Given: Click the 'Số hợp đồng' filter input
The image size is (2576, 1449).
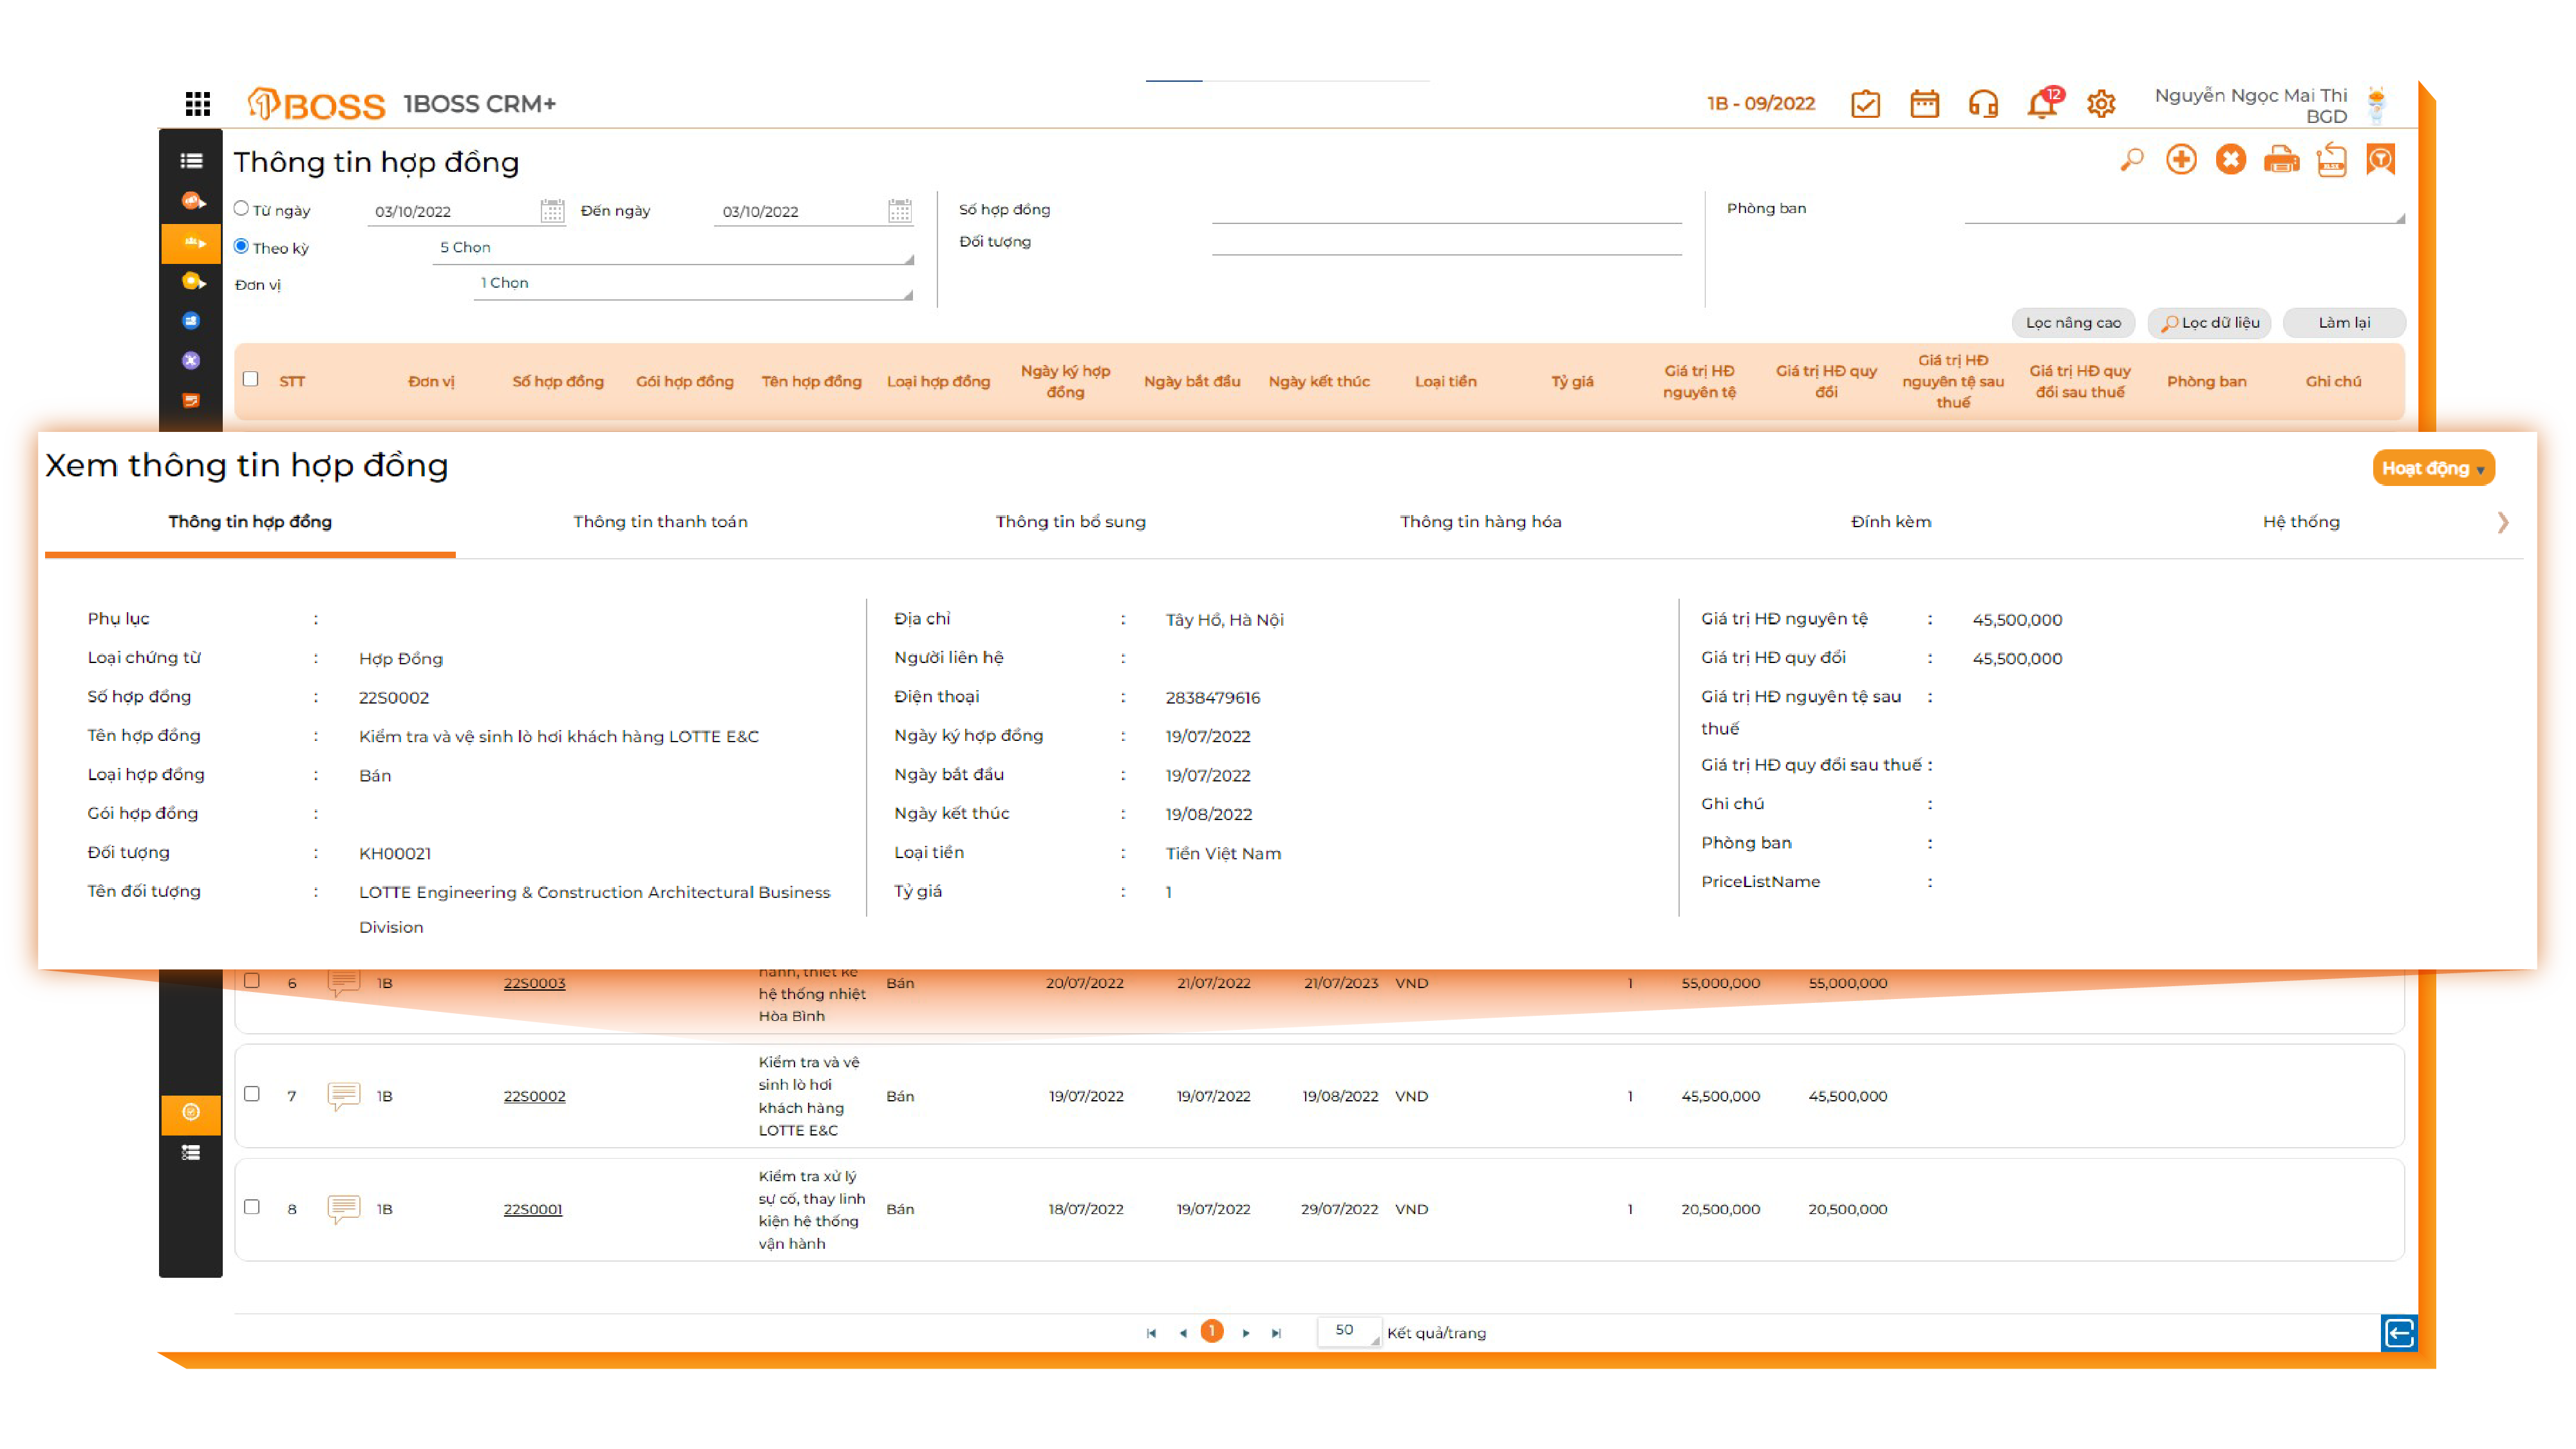Looking at the screenshot, I should (1445, 210).
